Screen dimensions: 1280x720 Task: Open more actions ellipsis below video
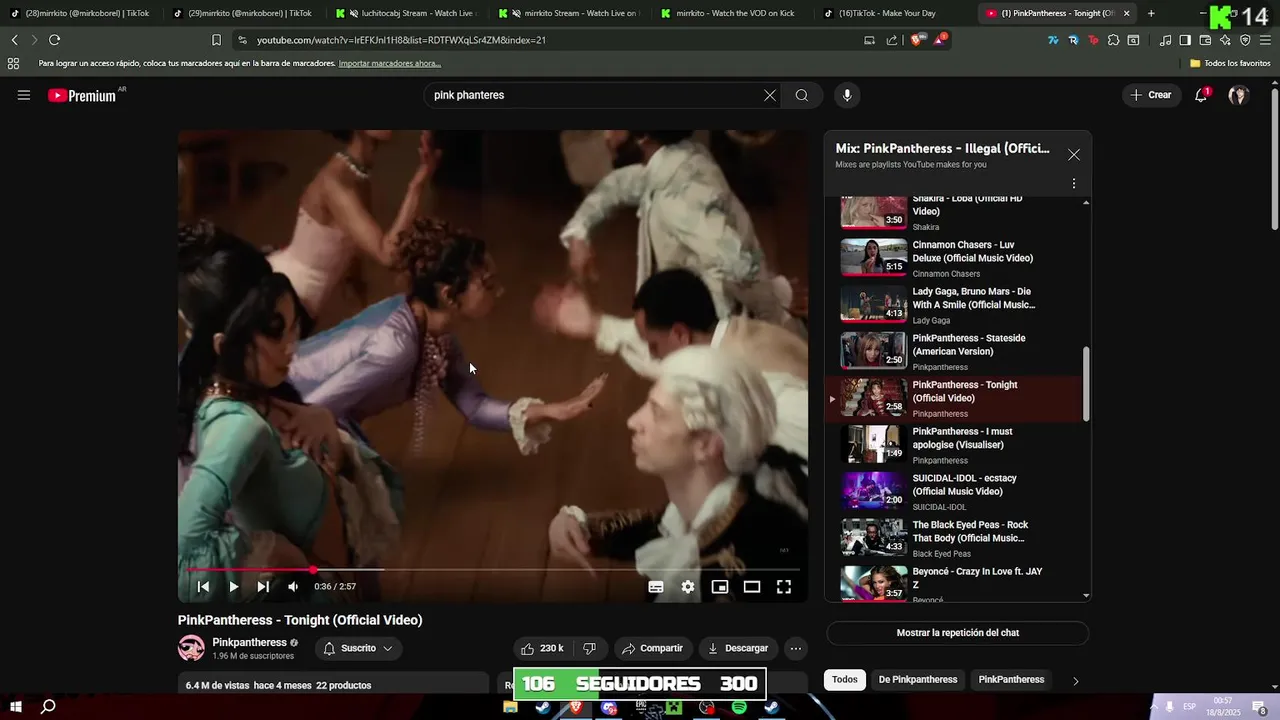coord(796,648)
